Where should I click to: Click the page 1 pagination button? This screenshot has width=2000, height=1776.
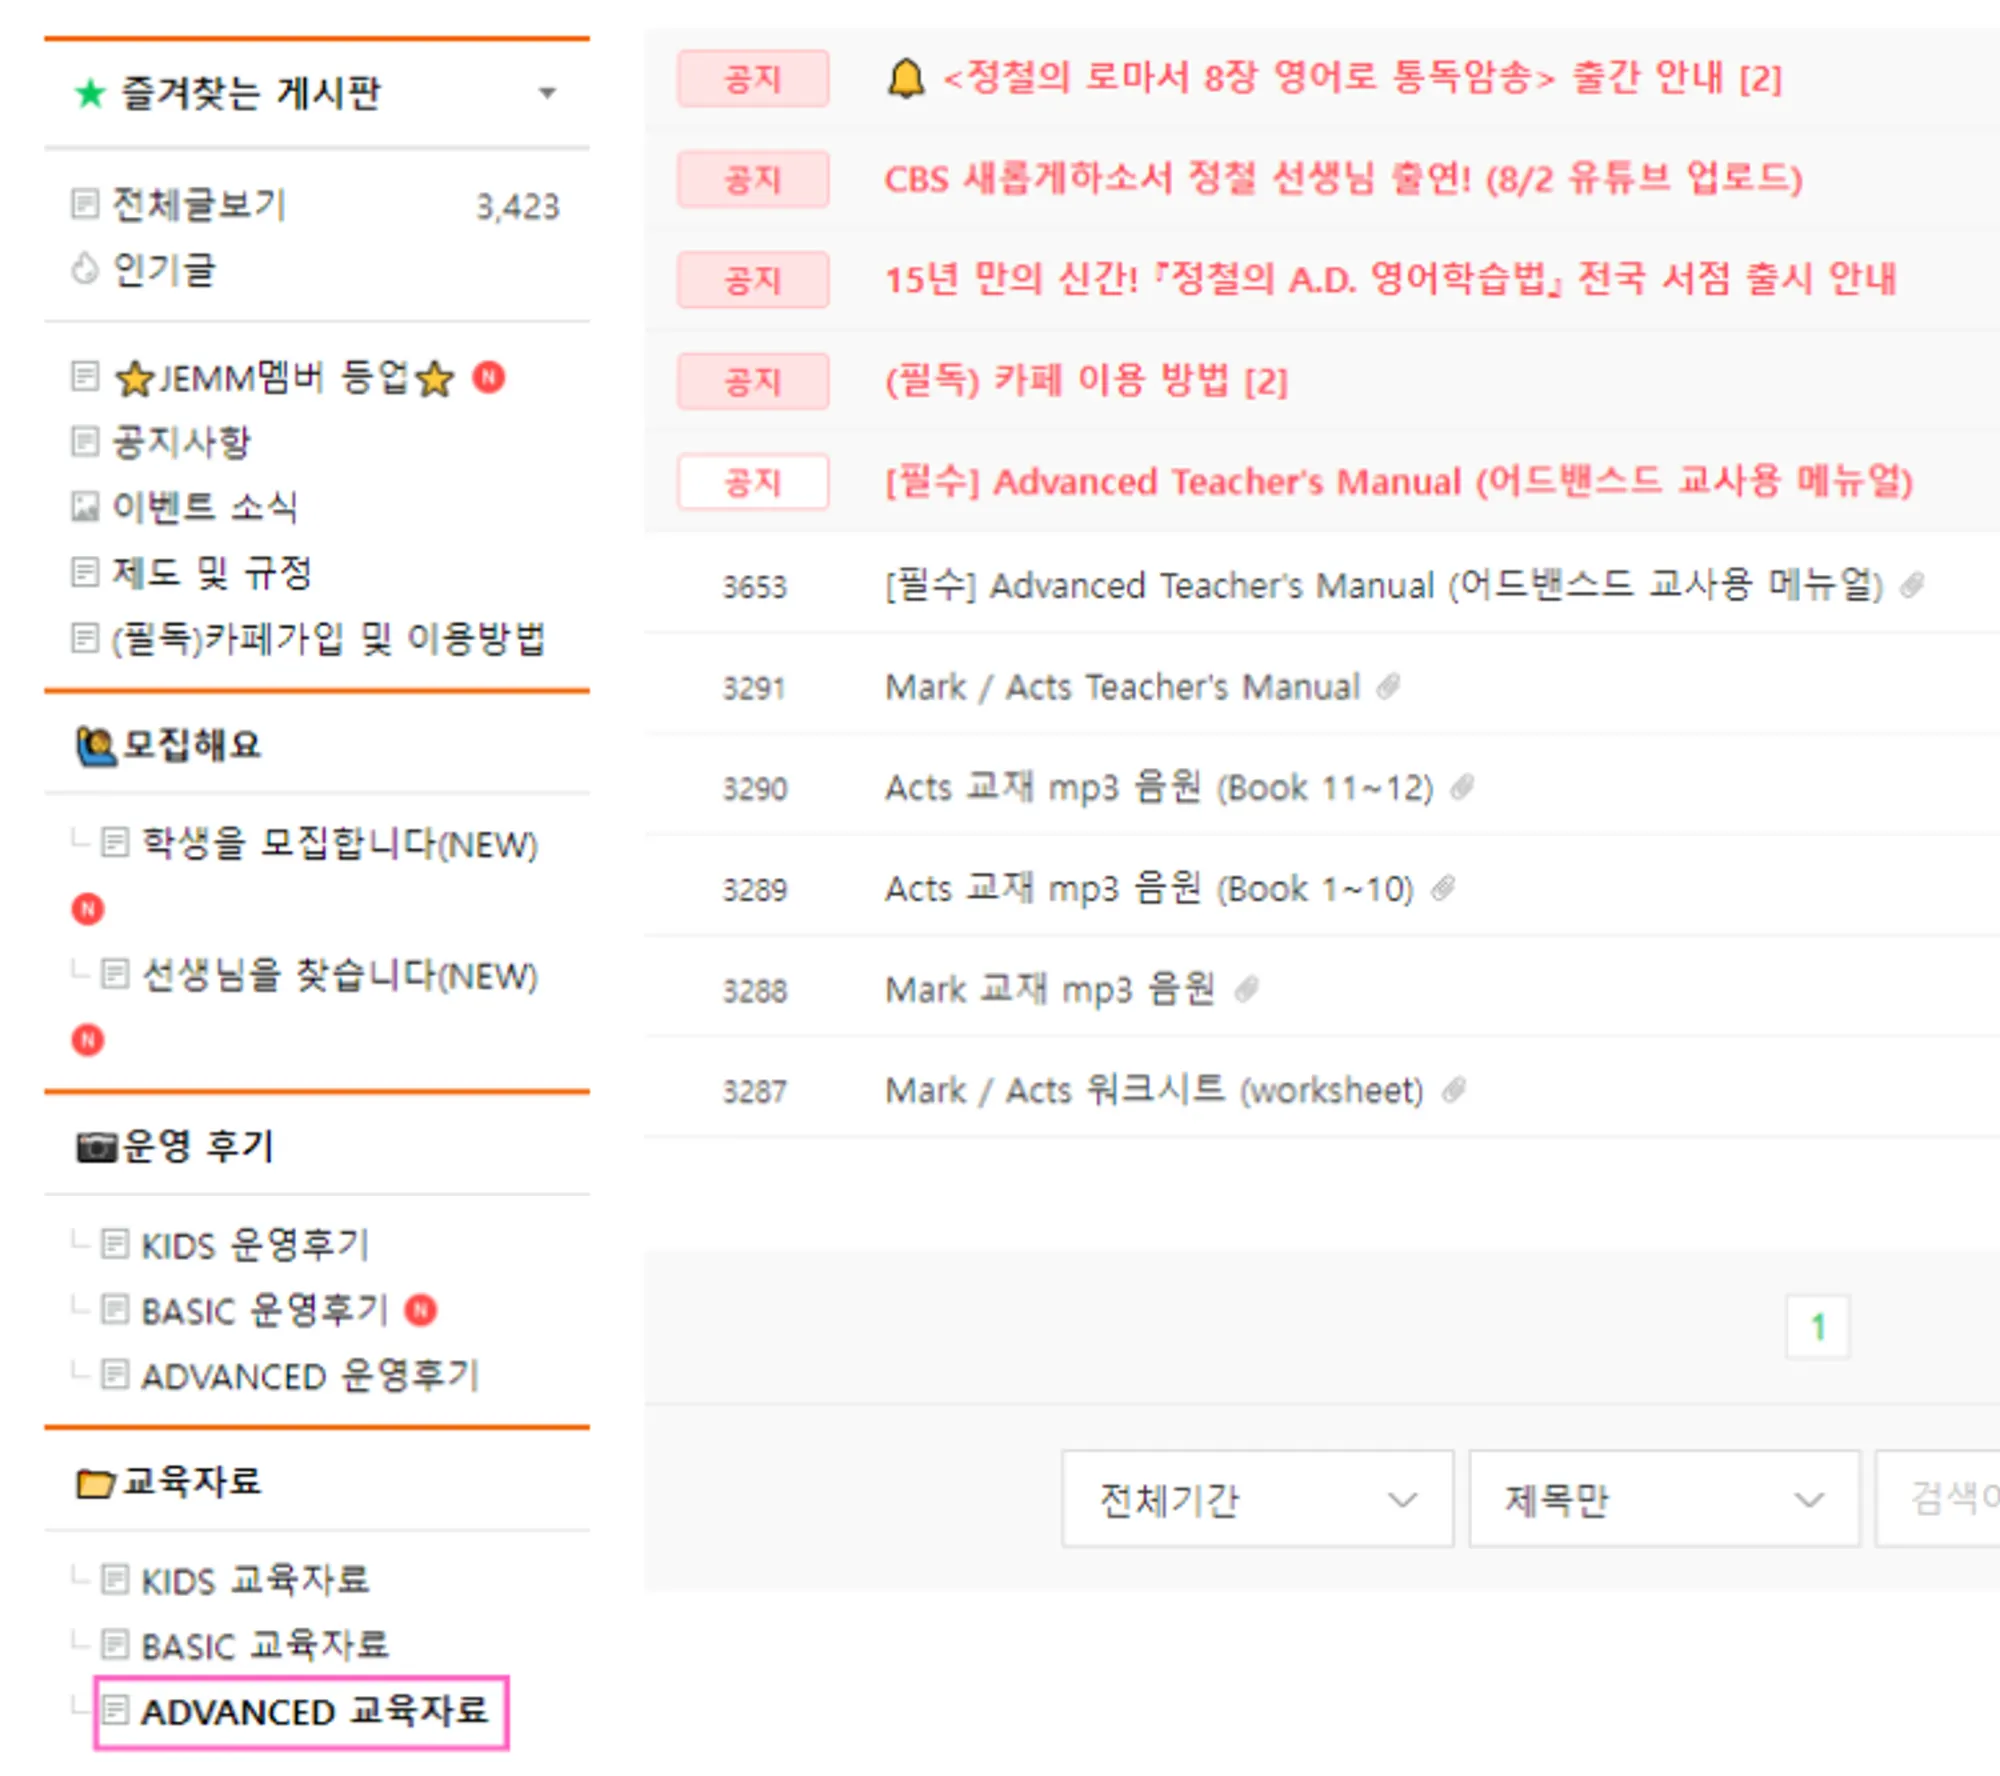(x=1817, y=1327)
